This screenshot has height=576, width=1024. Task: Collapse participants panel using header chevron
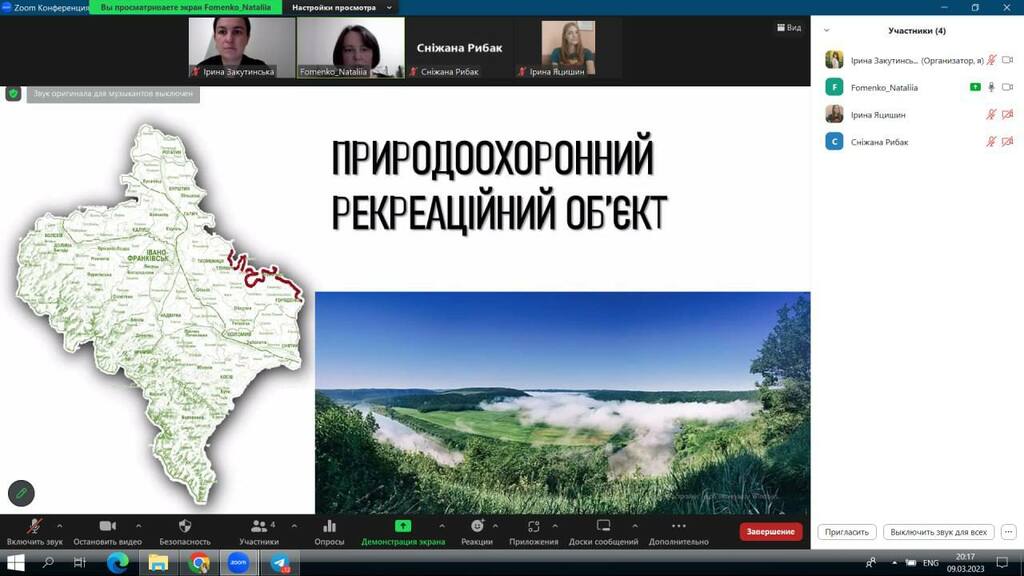click(826, 31)
